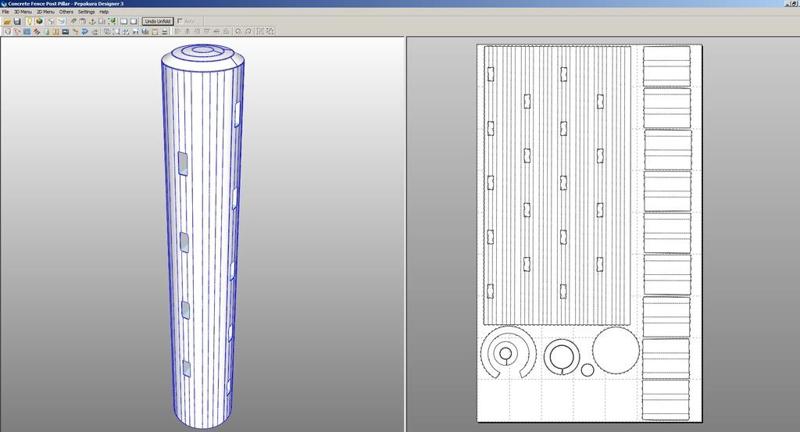
Task: Click the last icon in the second toolbar row
Action: (270, 32)
